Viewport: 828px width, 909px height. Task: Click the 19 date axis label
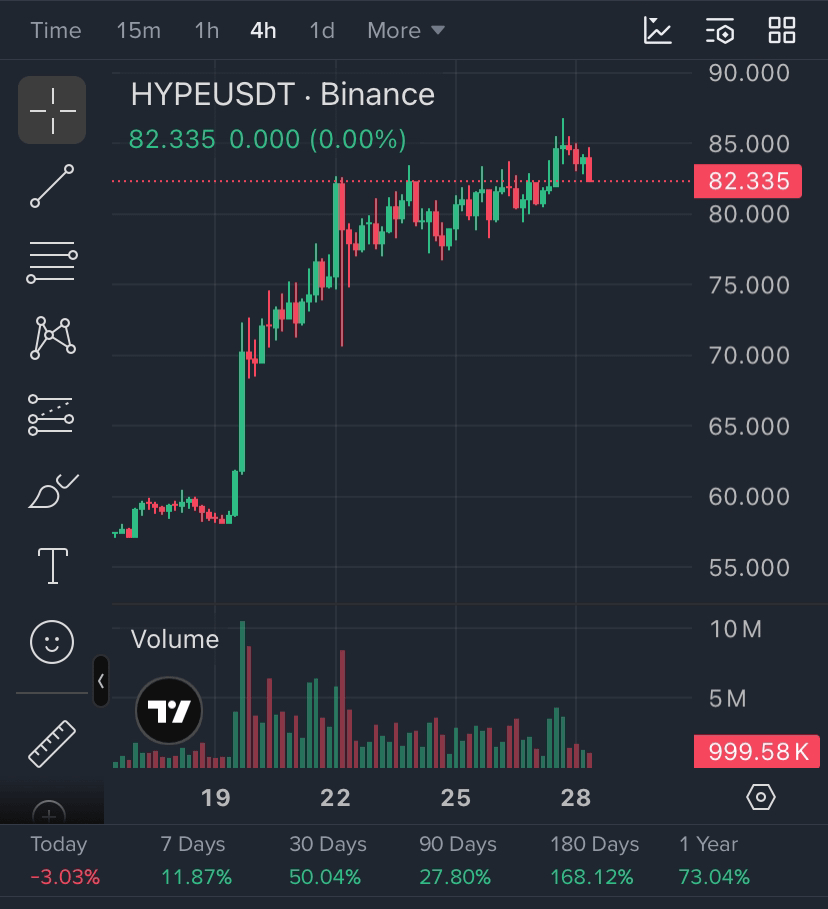[x=216, y=798]
